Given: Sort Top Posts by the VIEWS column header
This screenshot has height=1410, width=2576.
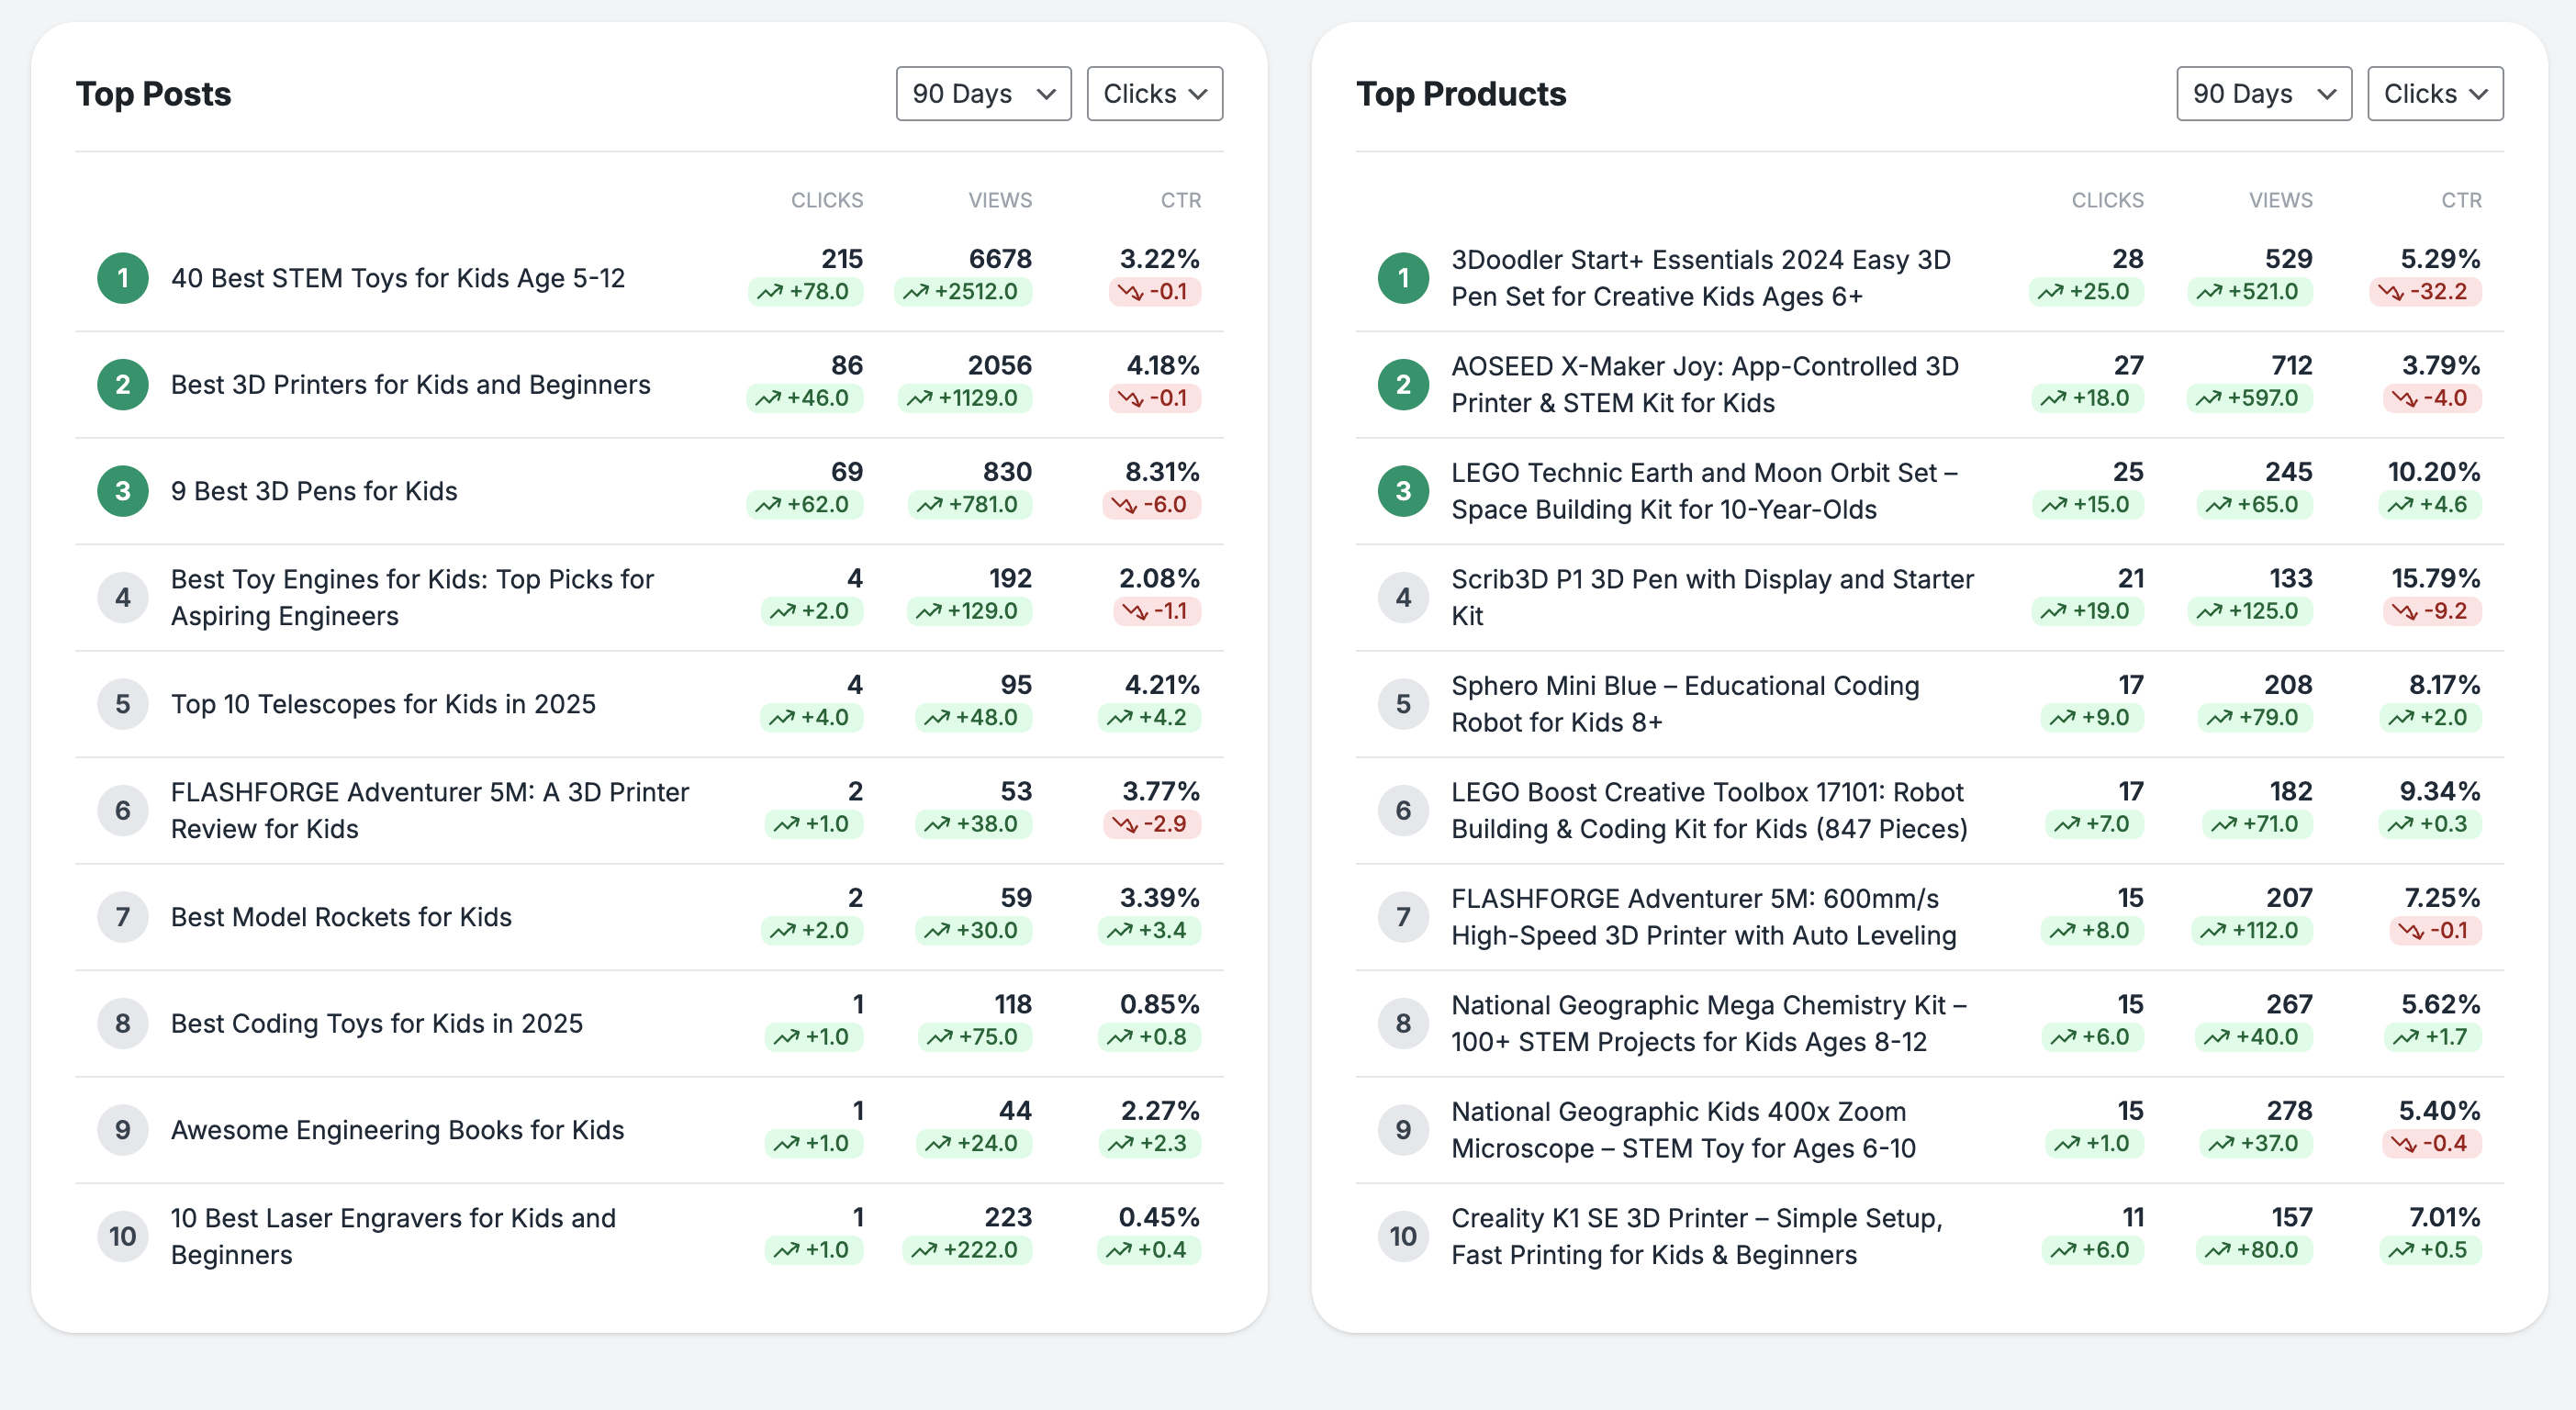Looking at the screenshot, I should pyautogui.click(x=1000, y=199).
